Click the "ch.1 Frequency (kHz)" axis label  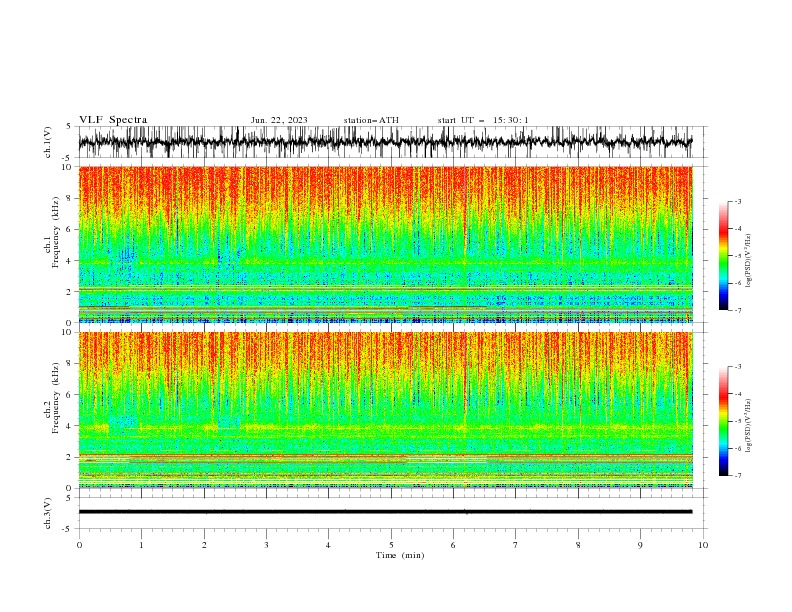(52, 233)
